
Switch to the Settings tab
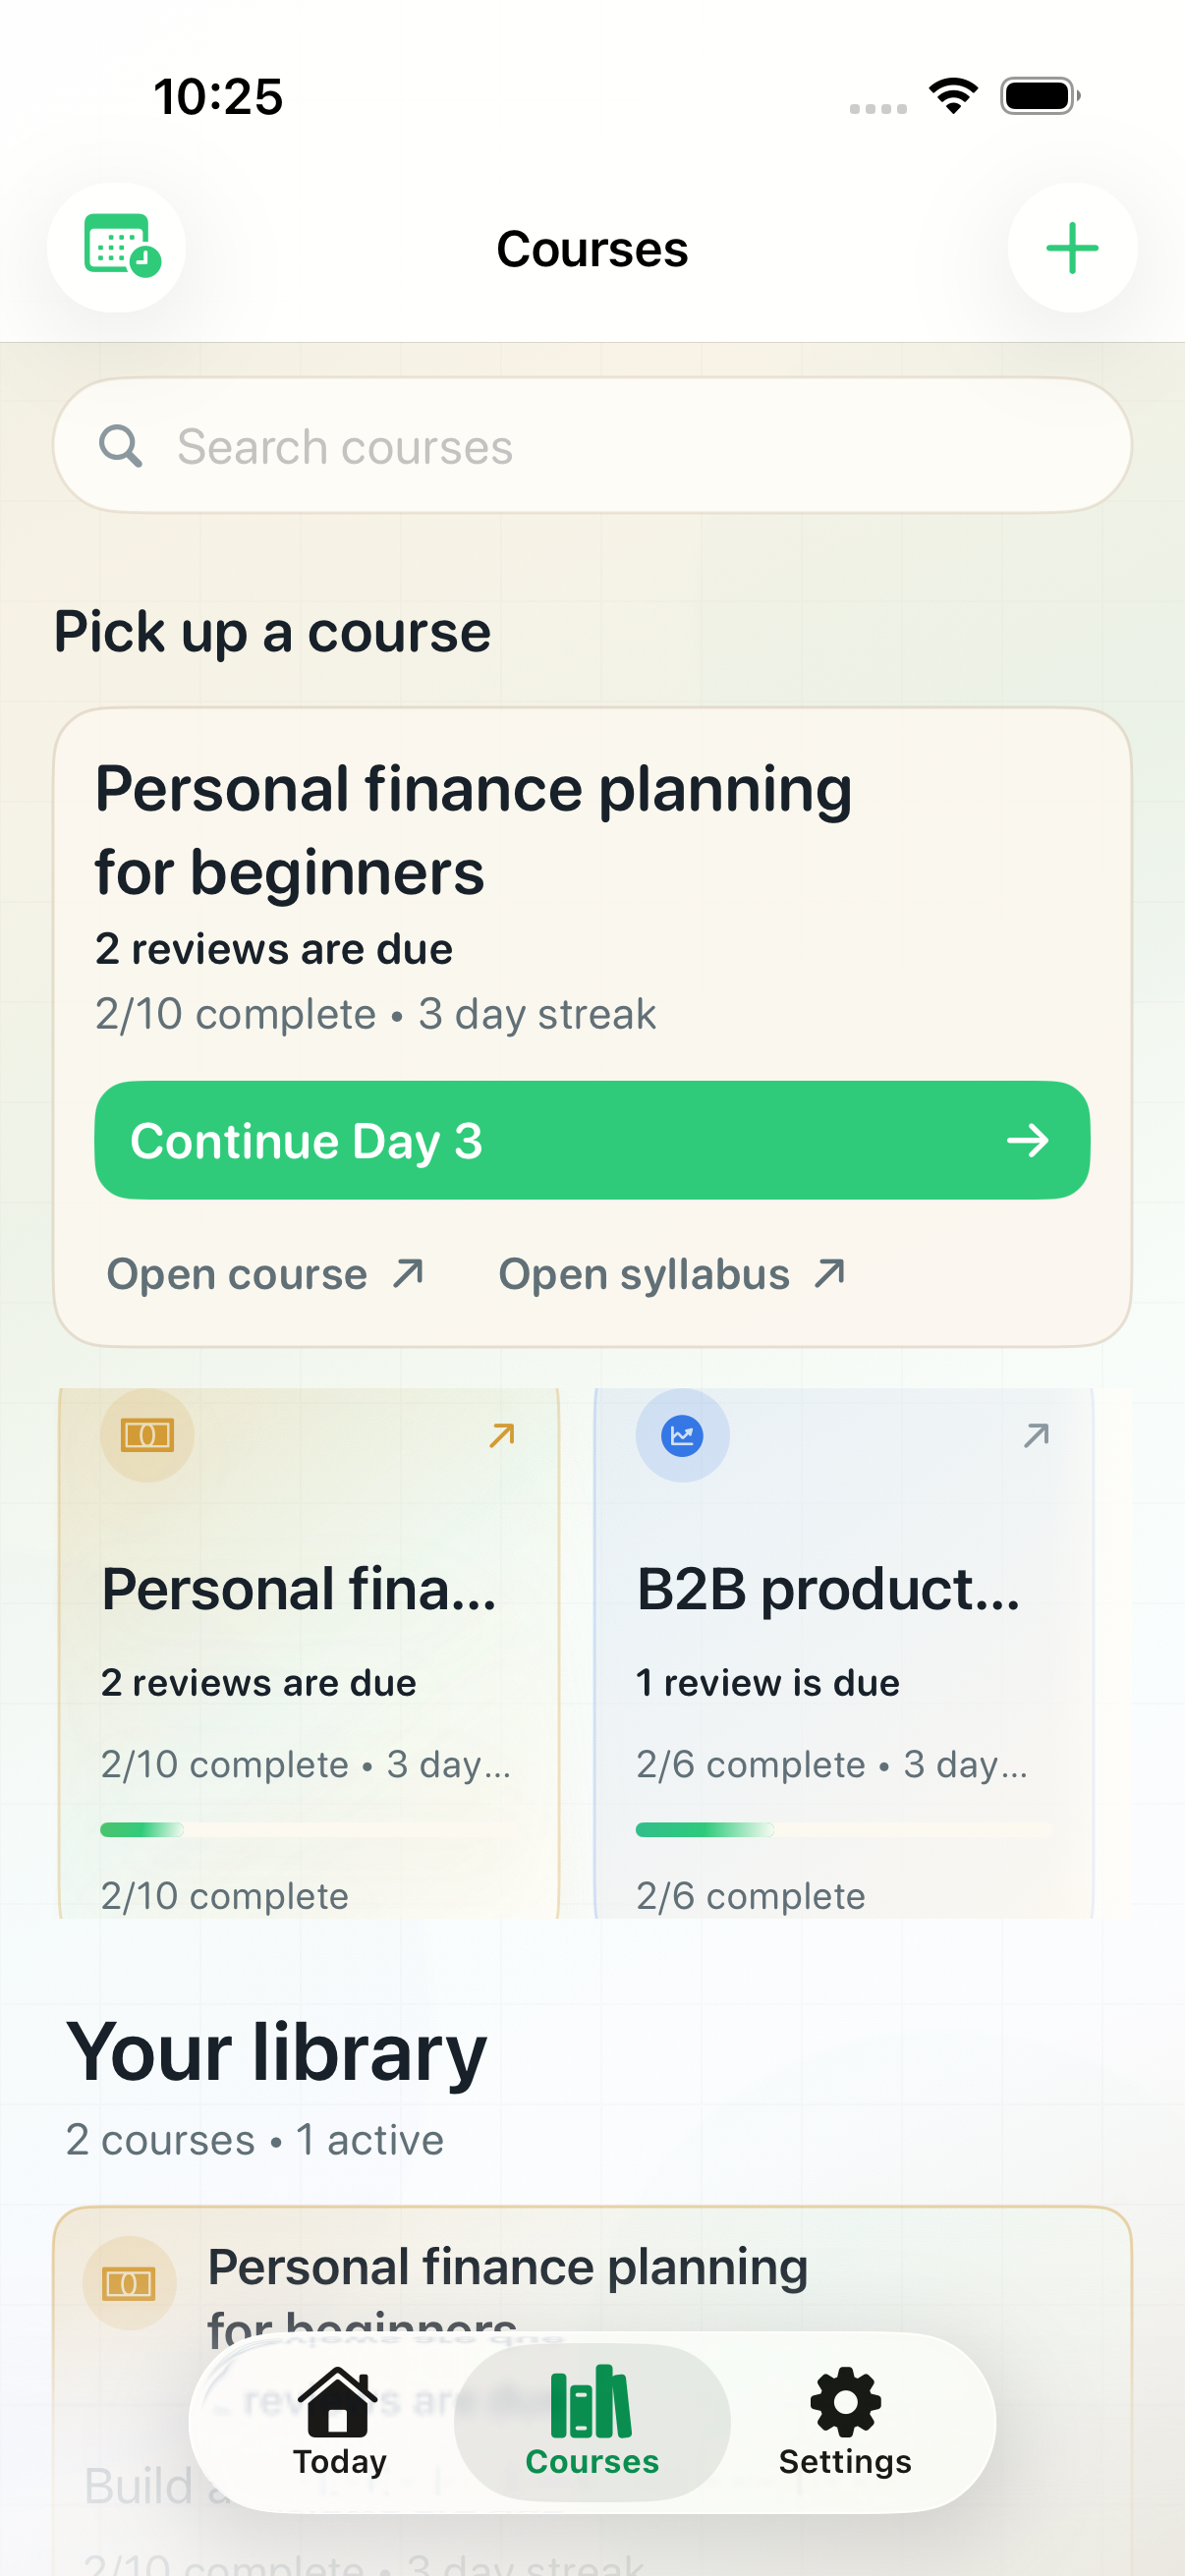point(845,2425)
